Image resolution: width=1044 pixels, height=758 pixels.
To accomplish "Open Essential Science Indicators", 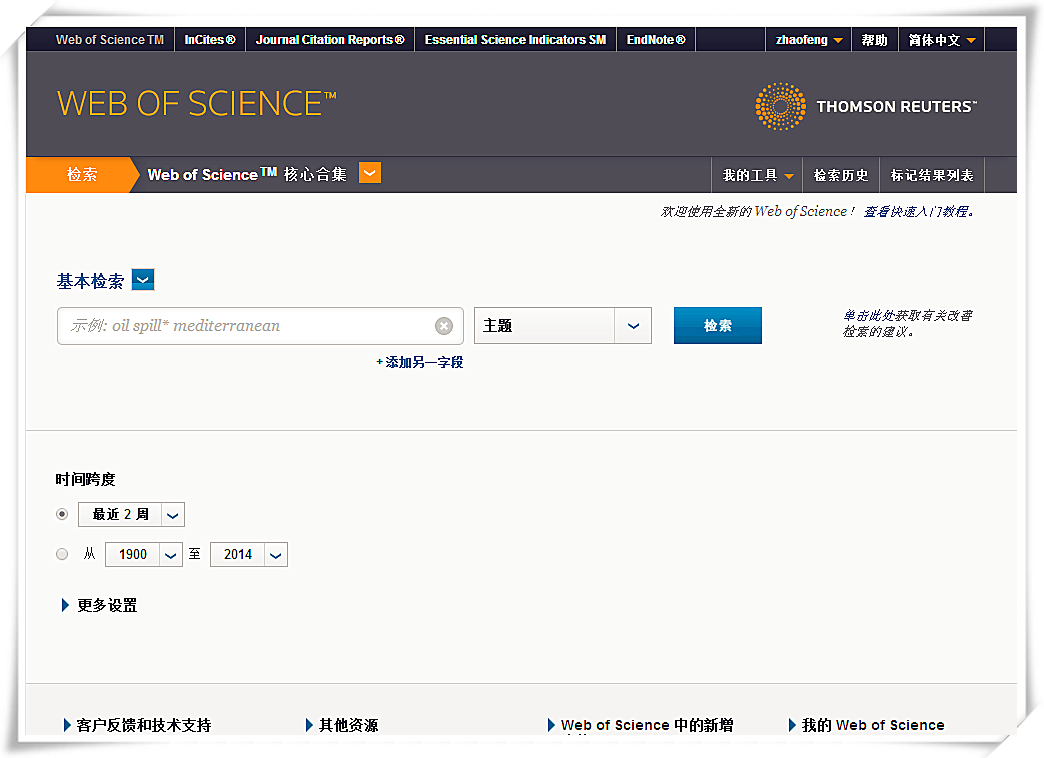I will [x=515, y=40].
